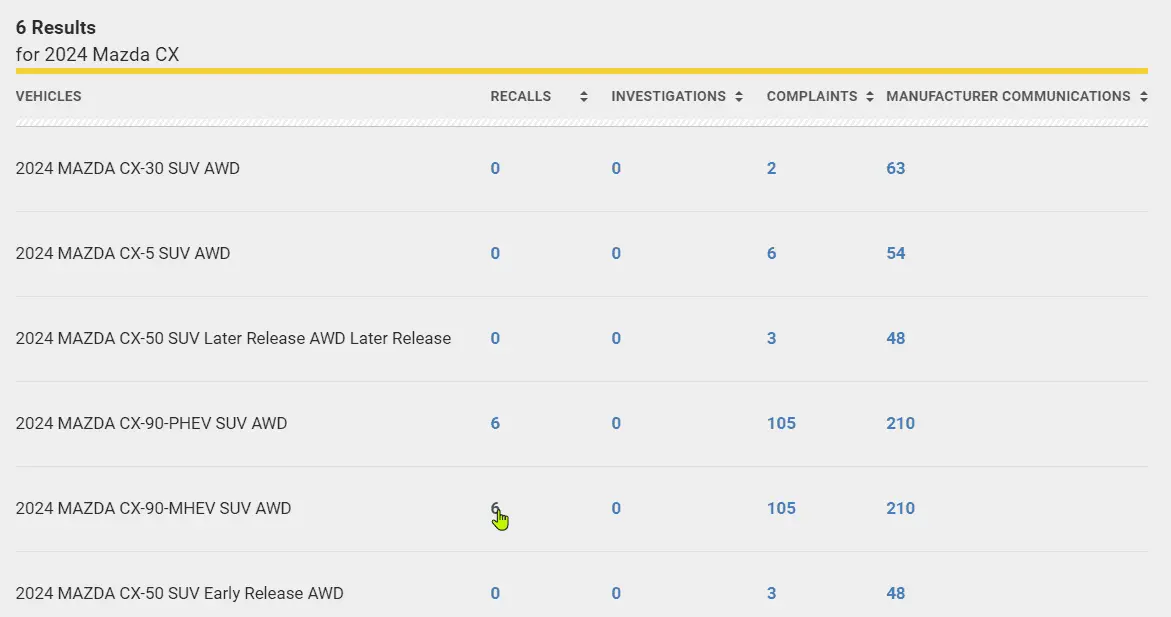Viewport: 1171px width, 617px height.
Task: Open CX-30 manufacturer communications 63
Action: tap(895, 168)
